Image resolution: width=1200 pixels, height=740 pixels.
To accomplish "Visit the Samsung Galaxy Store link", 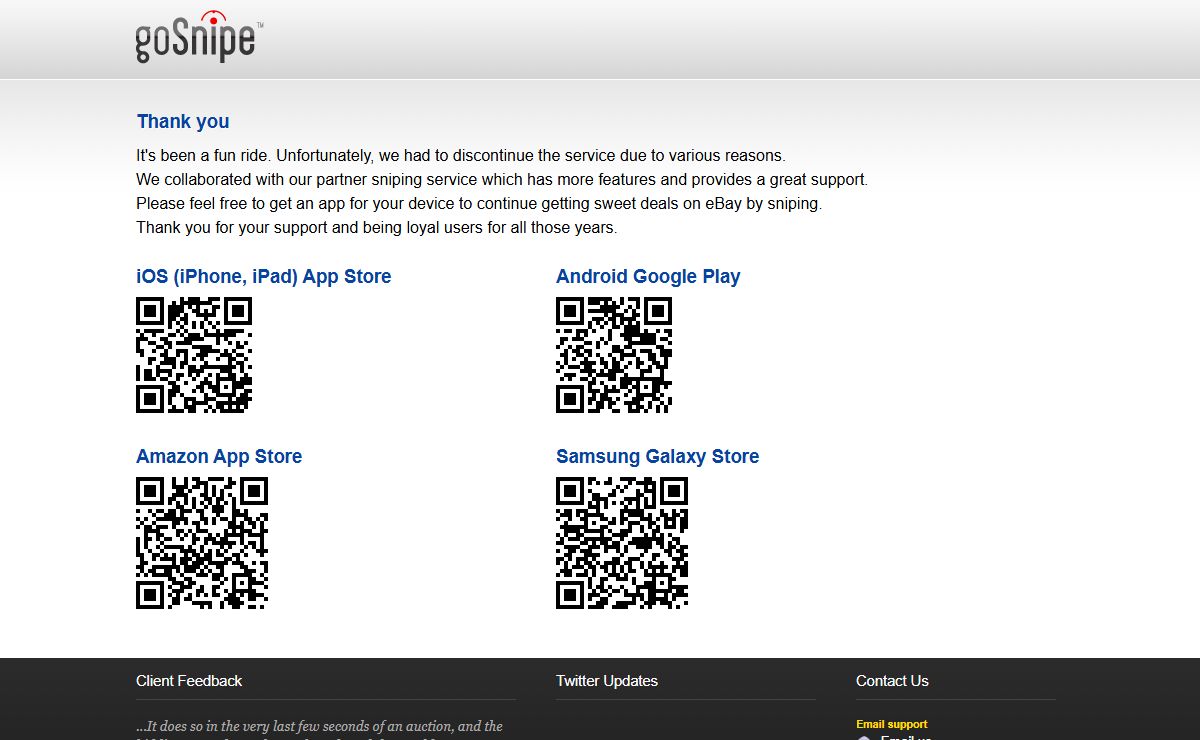I will click(657, 457).
